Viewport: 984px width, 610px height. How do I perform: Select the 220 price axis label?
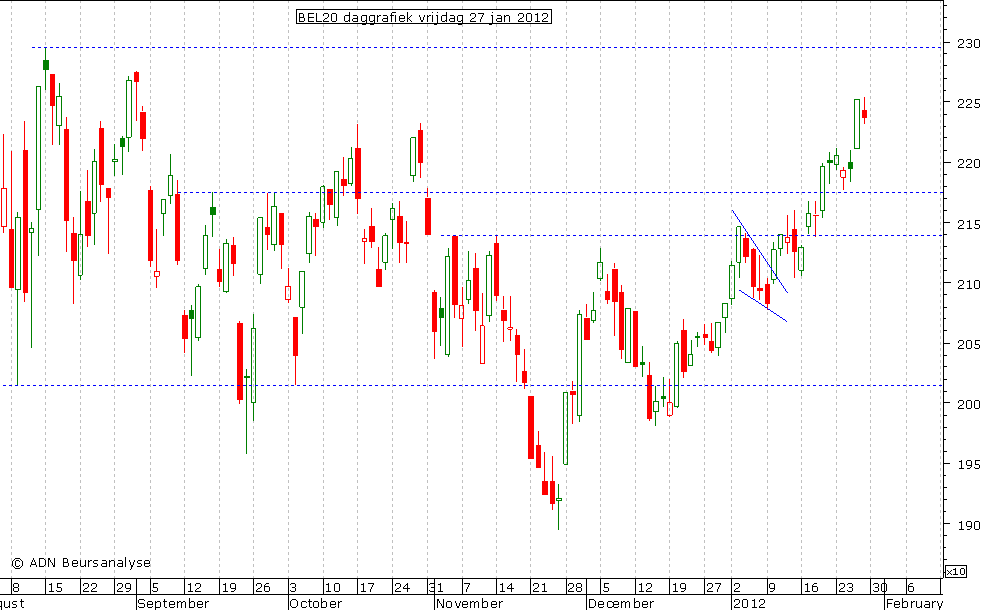tap(968, 164)
